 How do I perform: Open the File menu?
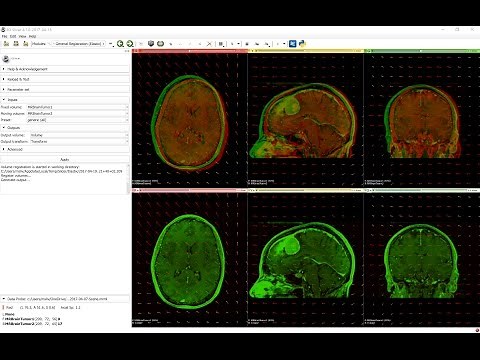(x=4, y=36)
